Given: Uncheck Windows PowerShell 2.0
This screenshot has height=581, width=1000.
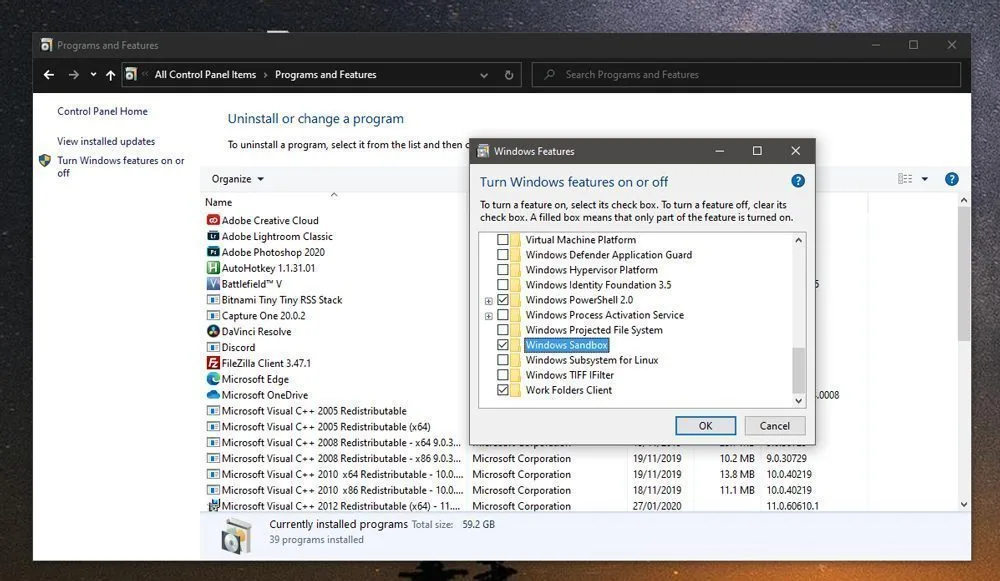Looking at the screenshot, I should (503, 300).
